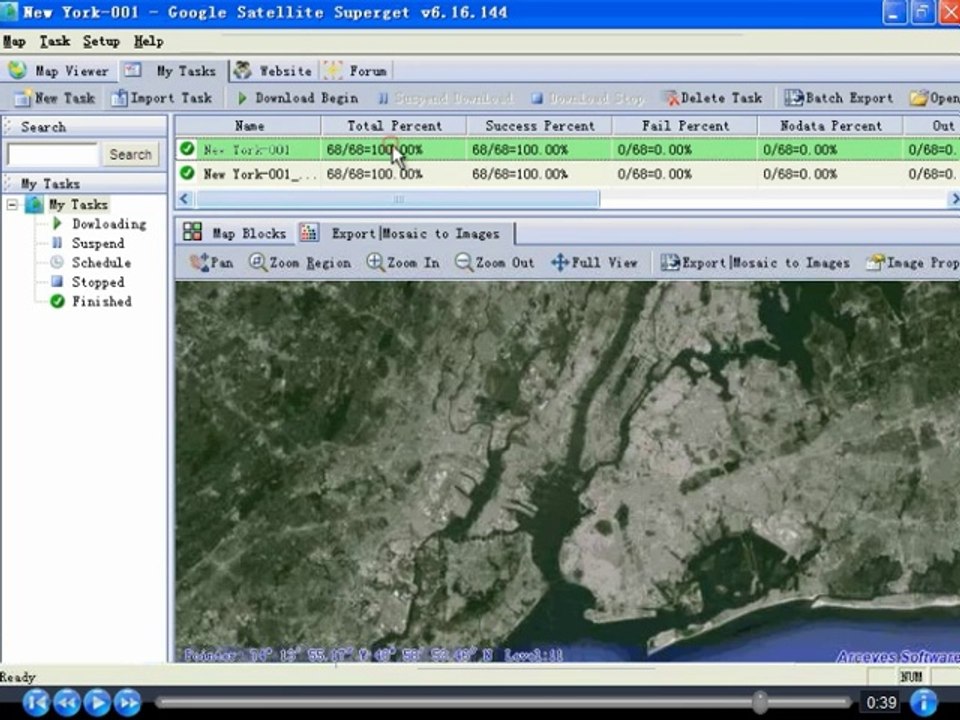Click the Download Stop icon
The width and height of the screenshot is (960, 720).
(x=537, y=99)
